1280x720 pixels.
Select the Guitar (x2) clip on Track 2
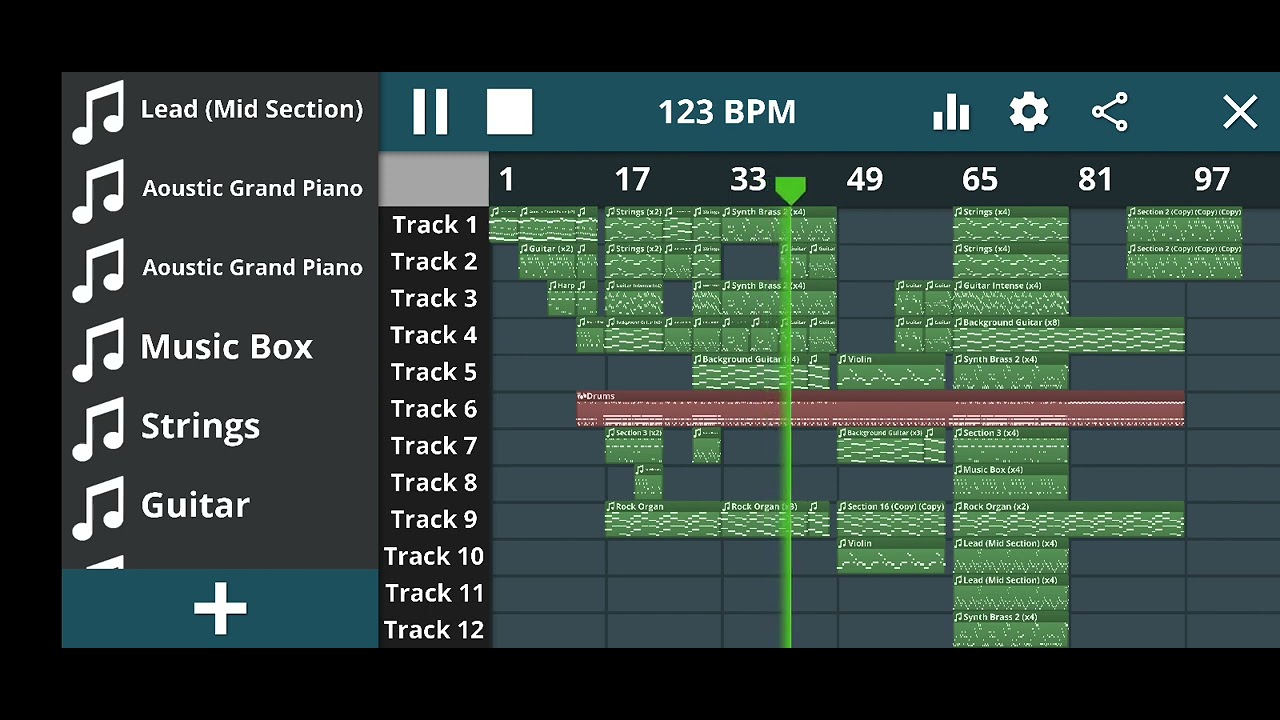547,262
